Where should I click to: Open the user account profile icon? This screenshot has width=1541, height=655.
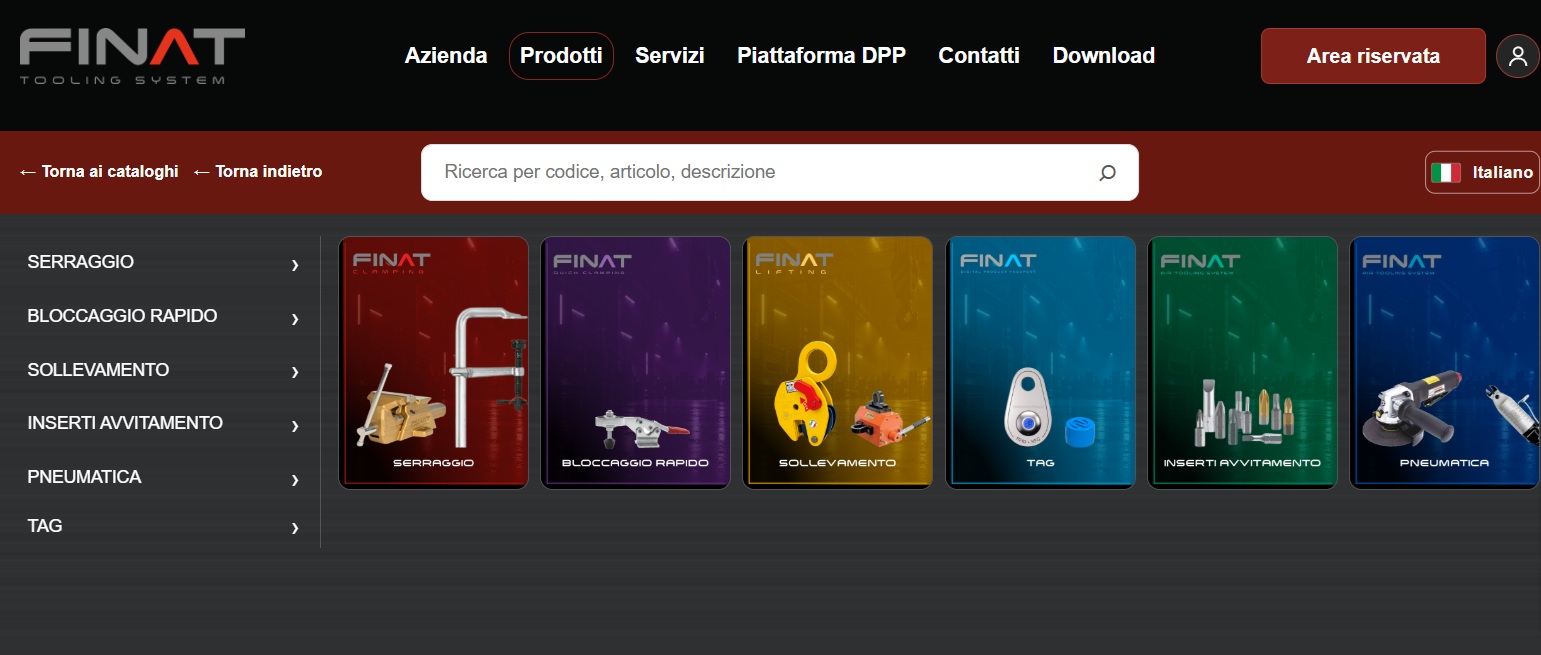pyautogui.click(x=1517, y=56)
